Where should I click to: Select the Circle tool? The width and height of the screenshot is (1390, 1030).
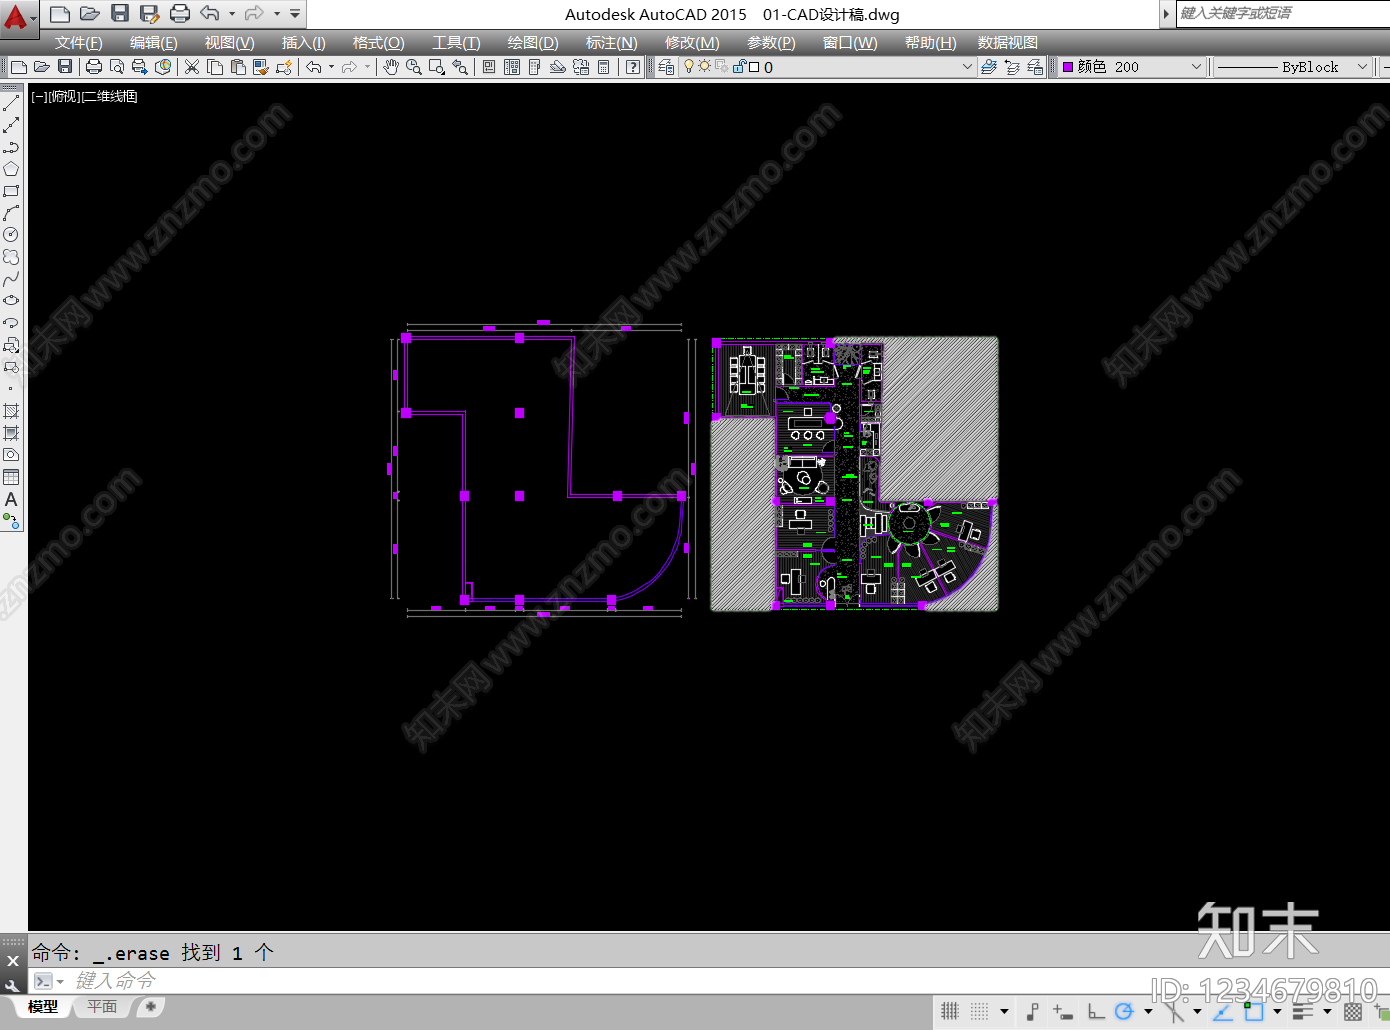click(11, 235)
